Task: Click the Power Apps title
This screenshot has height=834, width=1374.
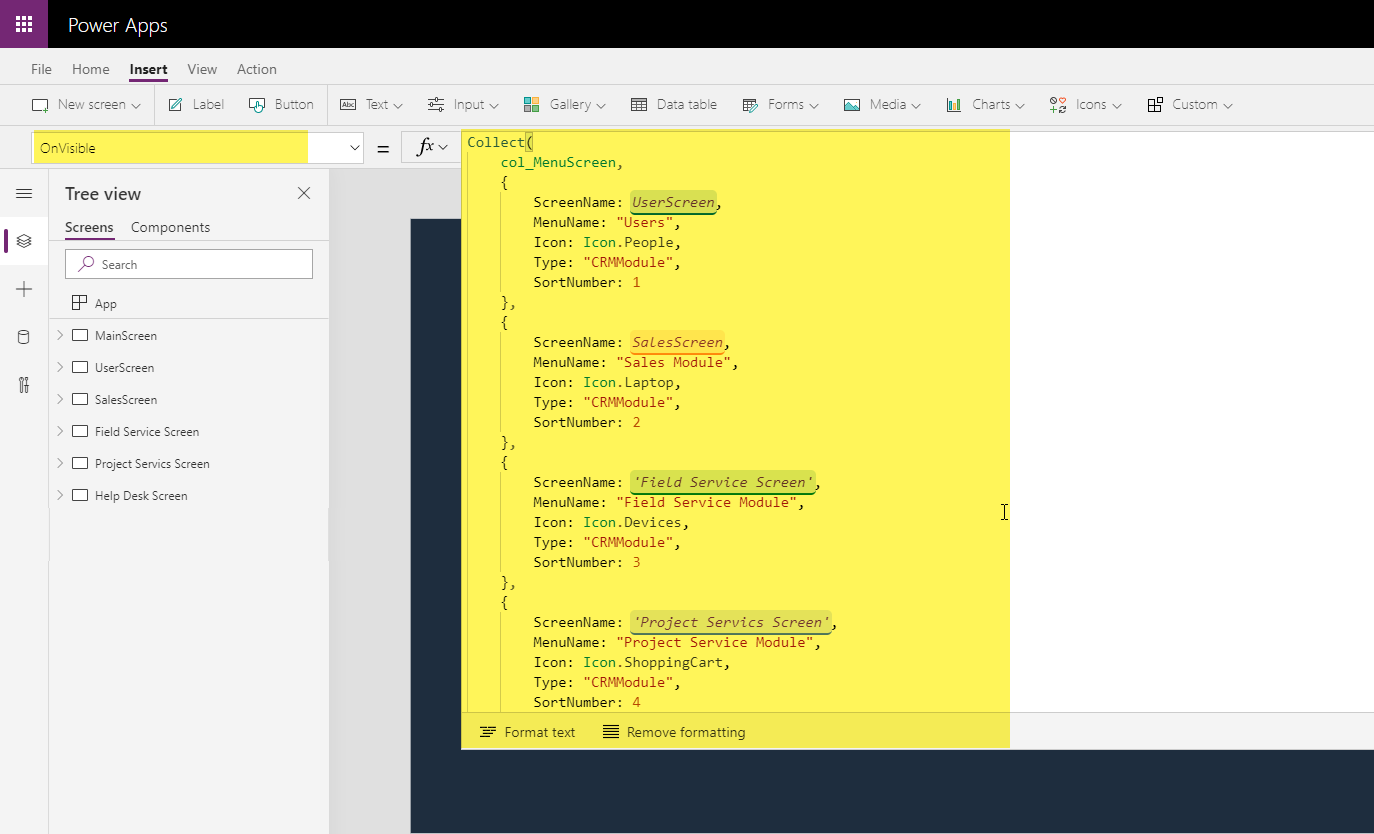Action: (x=118, y=25)
